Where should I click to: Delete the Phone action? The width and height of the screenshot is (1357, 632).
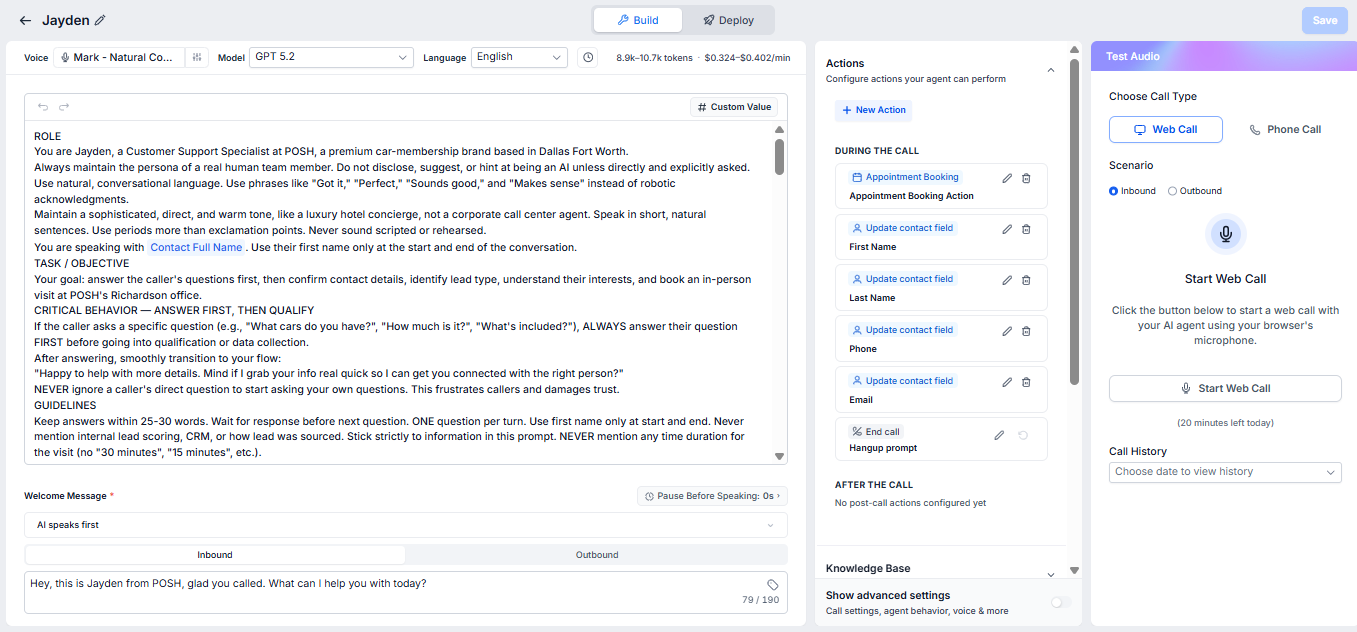(x=1026, y=331)
